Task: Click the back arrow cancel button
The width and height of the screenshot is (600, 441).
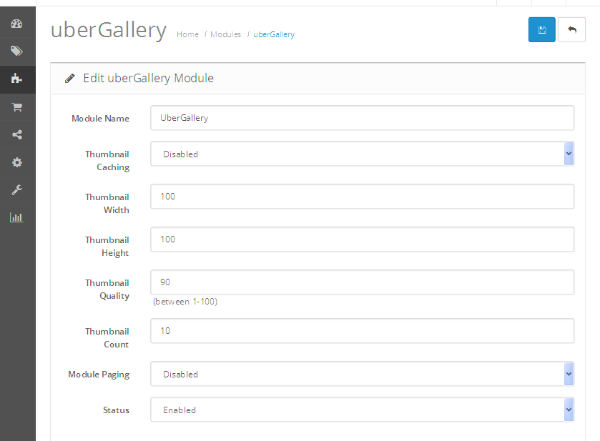Action: click(x=572, y=29)
